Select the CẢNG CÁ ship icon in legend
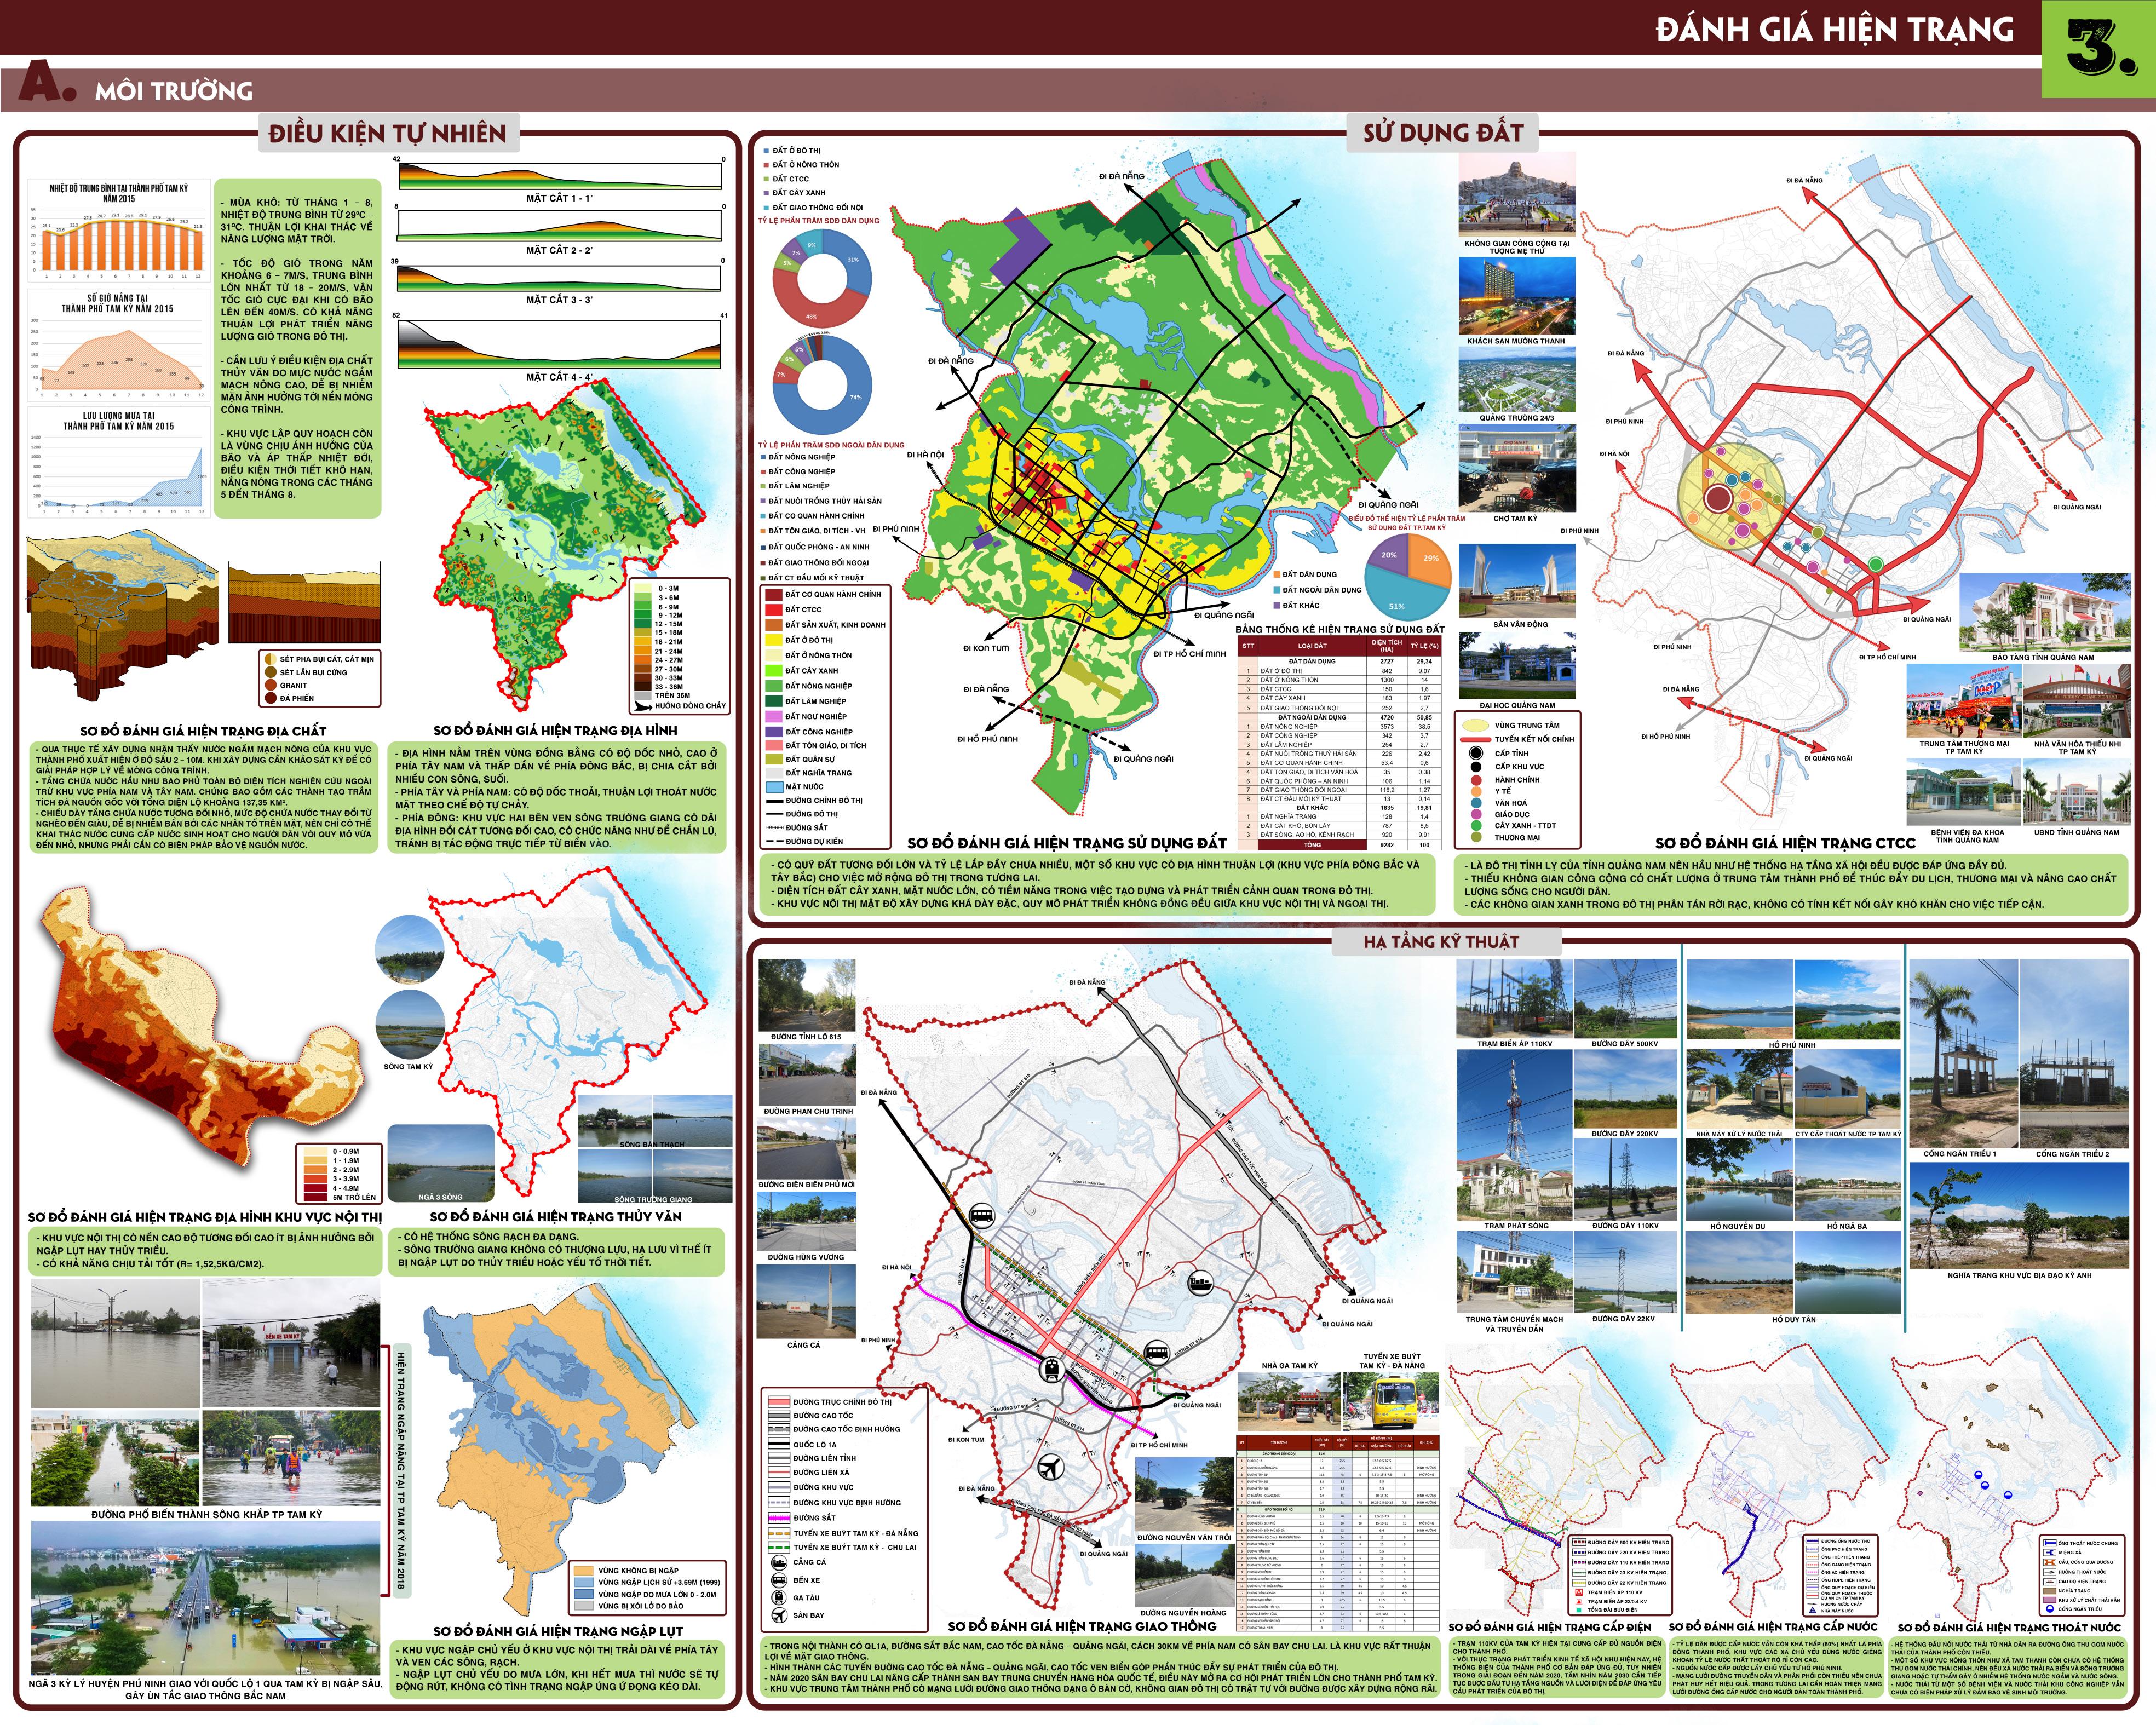Screen dimensions: 2156x1725 point(779,1562)
